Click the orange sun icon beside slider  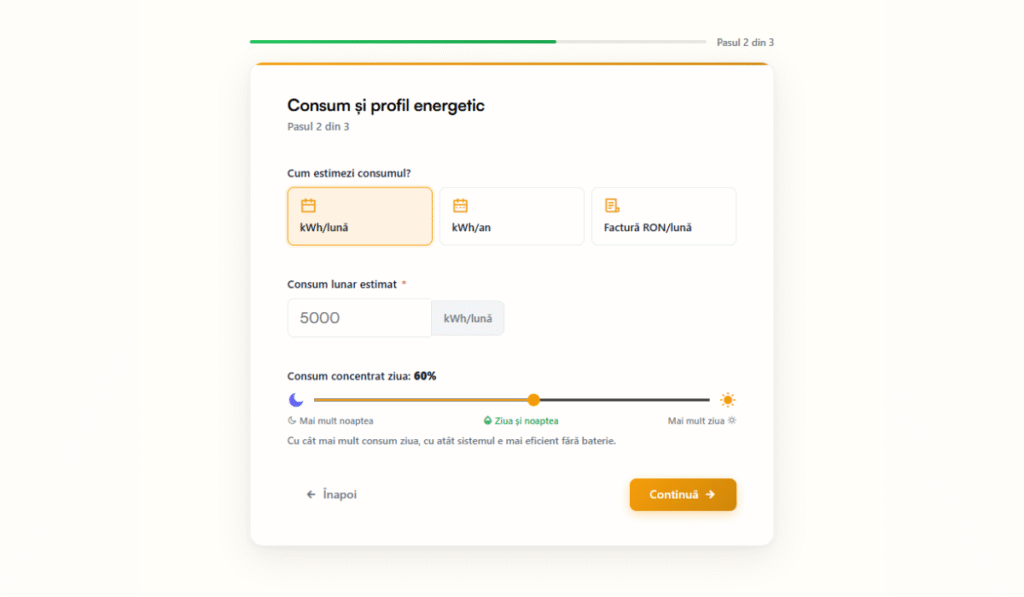point(728,400)
